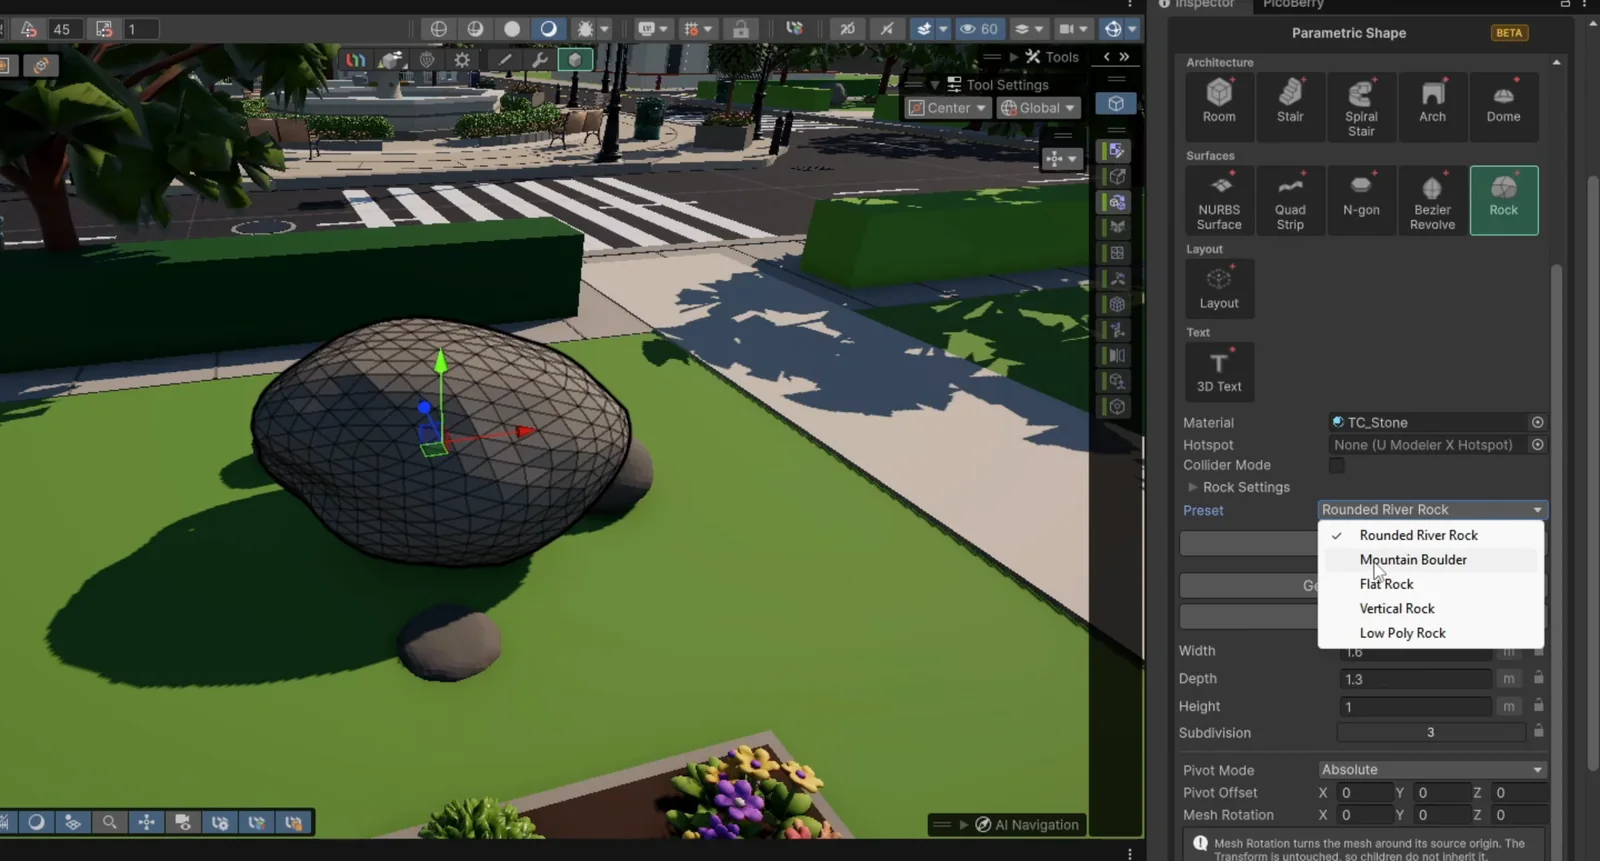Image resolution: width=1600 pixels, height=861 pixels.
Task: Pick the Quad Strip surface
Action: point(1290,200)
